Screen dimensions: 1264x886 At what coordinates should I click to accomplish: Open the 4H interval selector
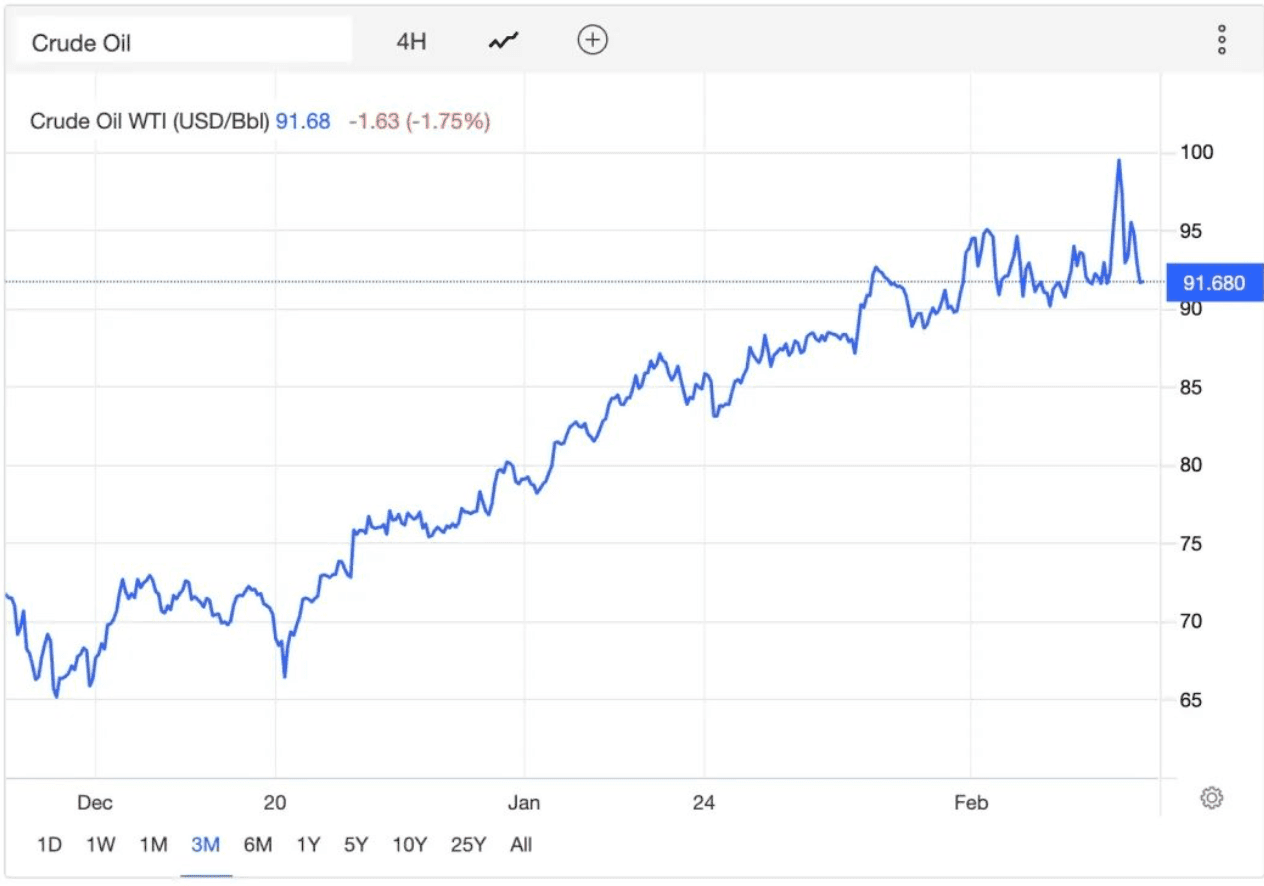click(x=411, y=42)
